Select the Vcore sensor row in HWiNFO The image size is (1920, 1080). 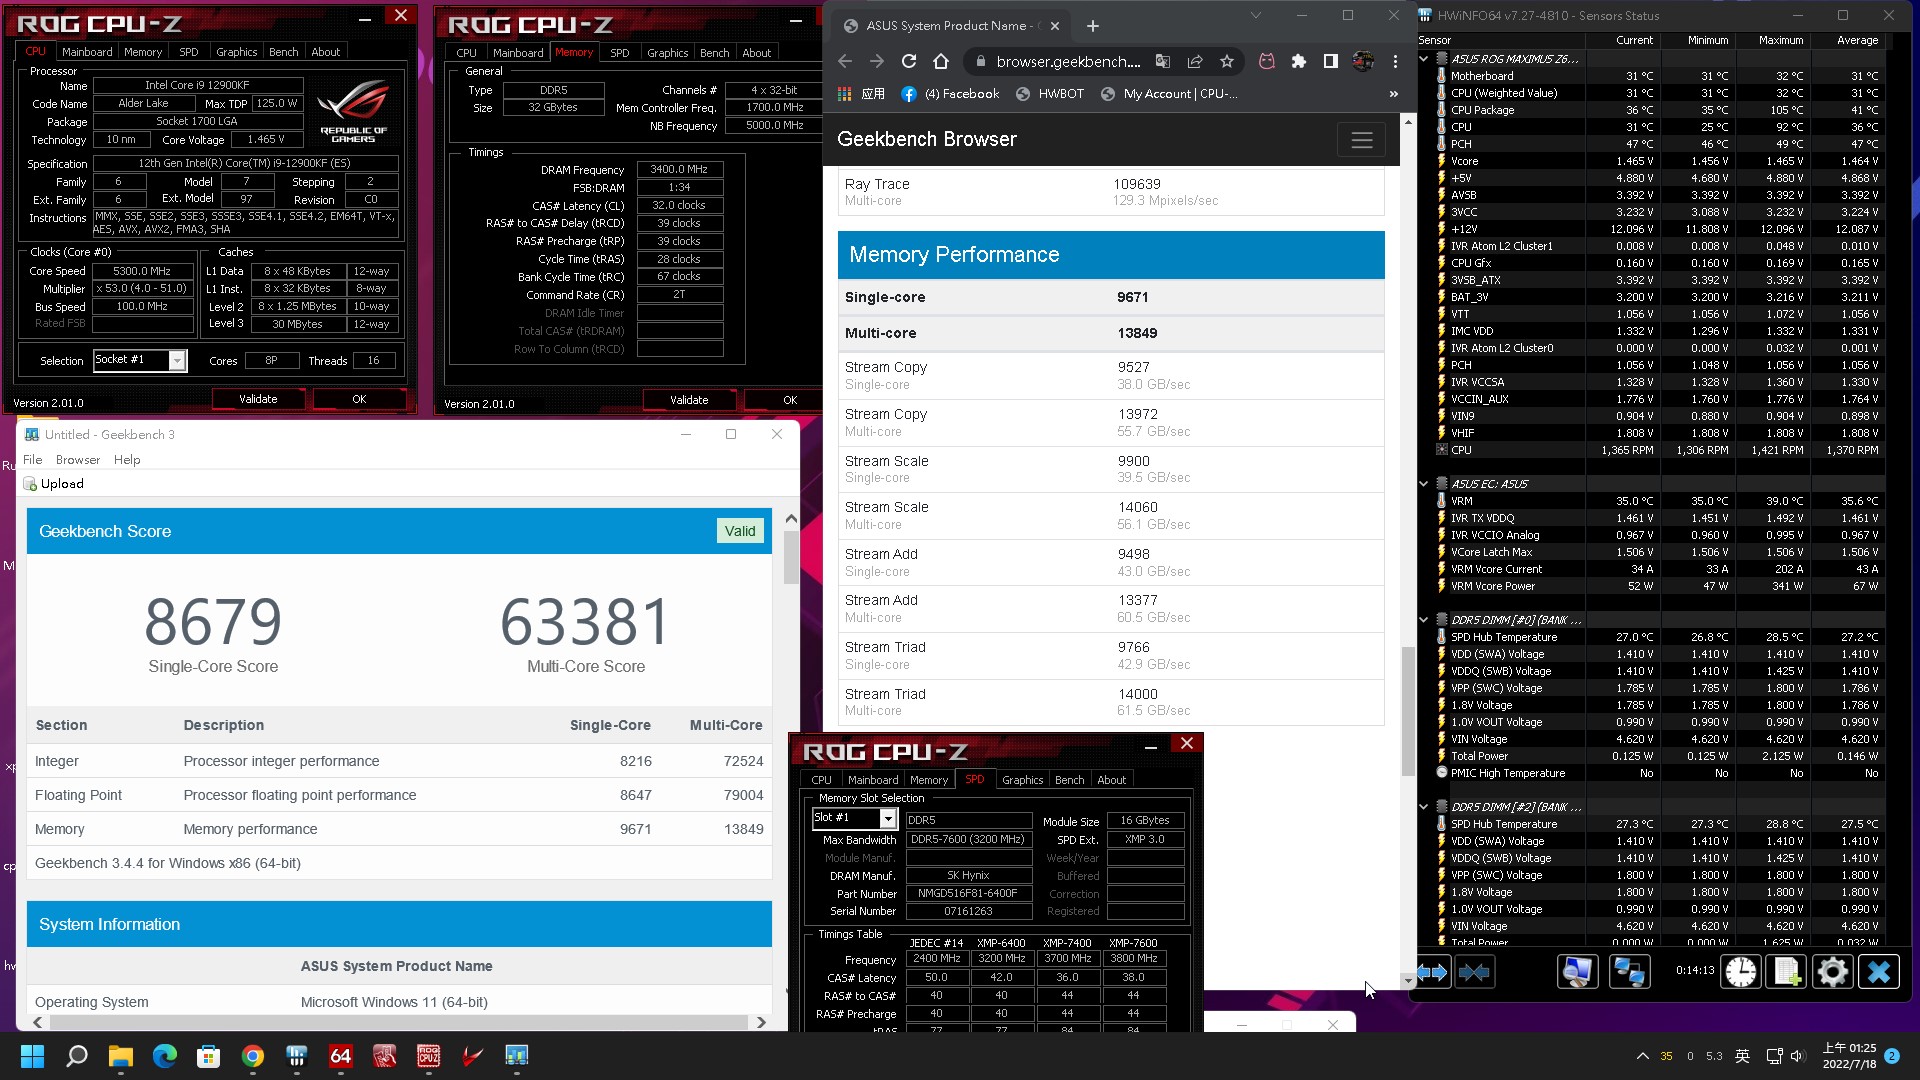[x=1661, y=161]
